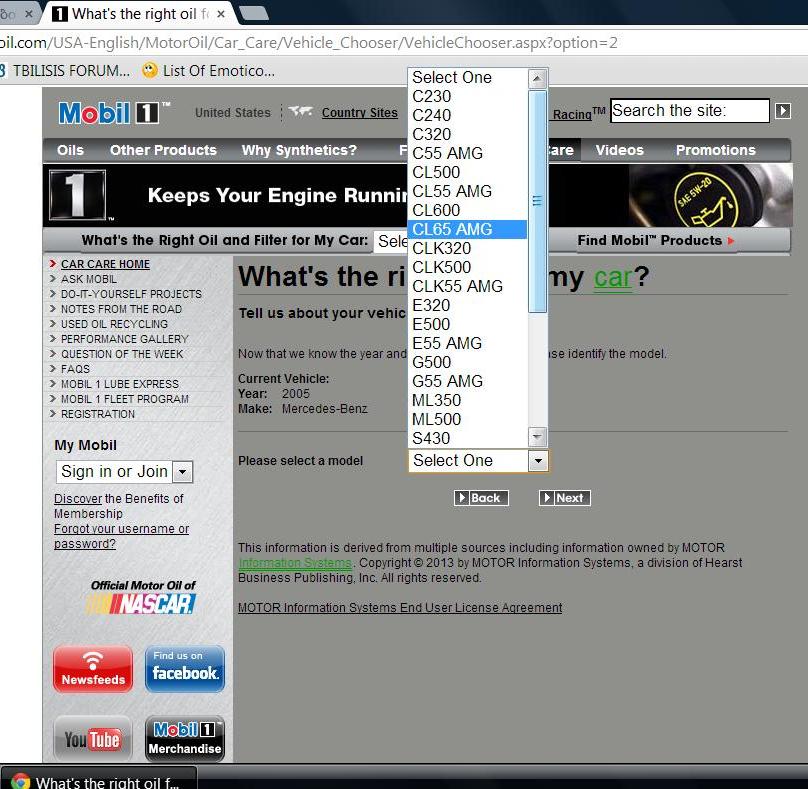
Task: Click the search go arrow icon
Action: coord(783,111)
